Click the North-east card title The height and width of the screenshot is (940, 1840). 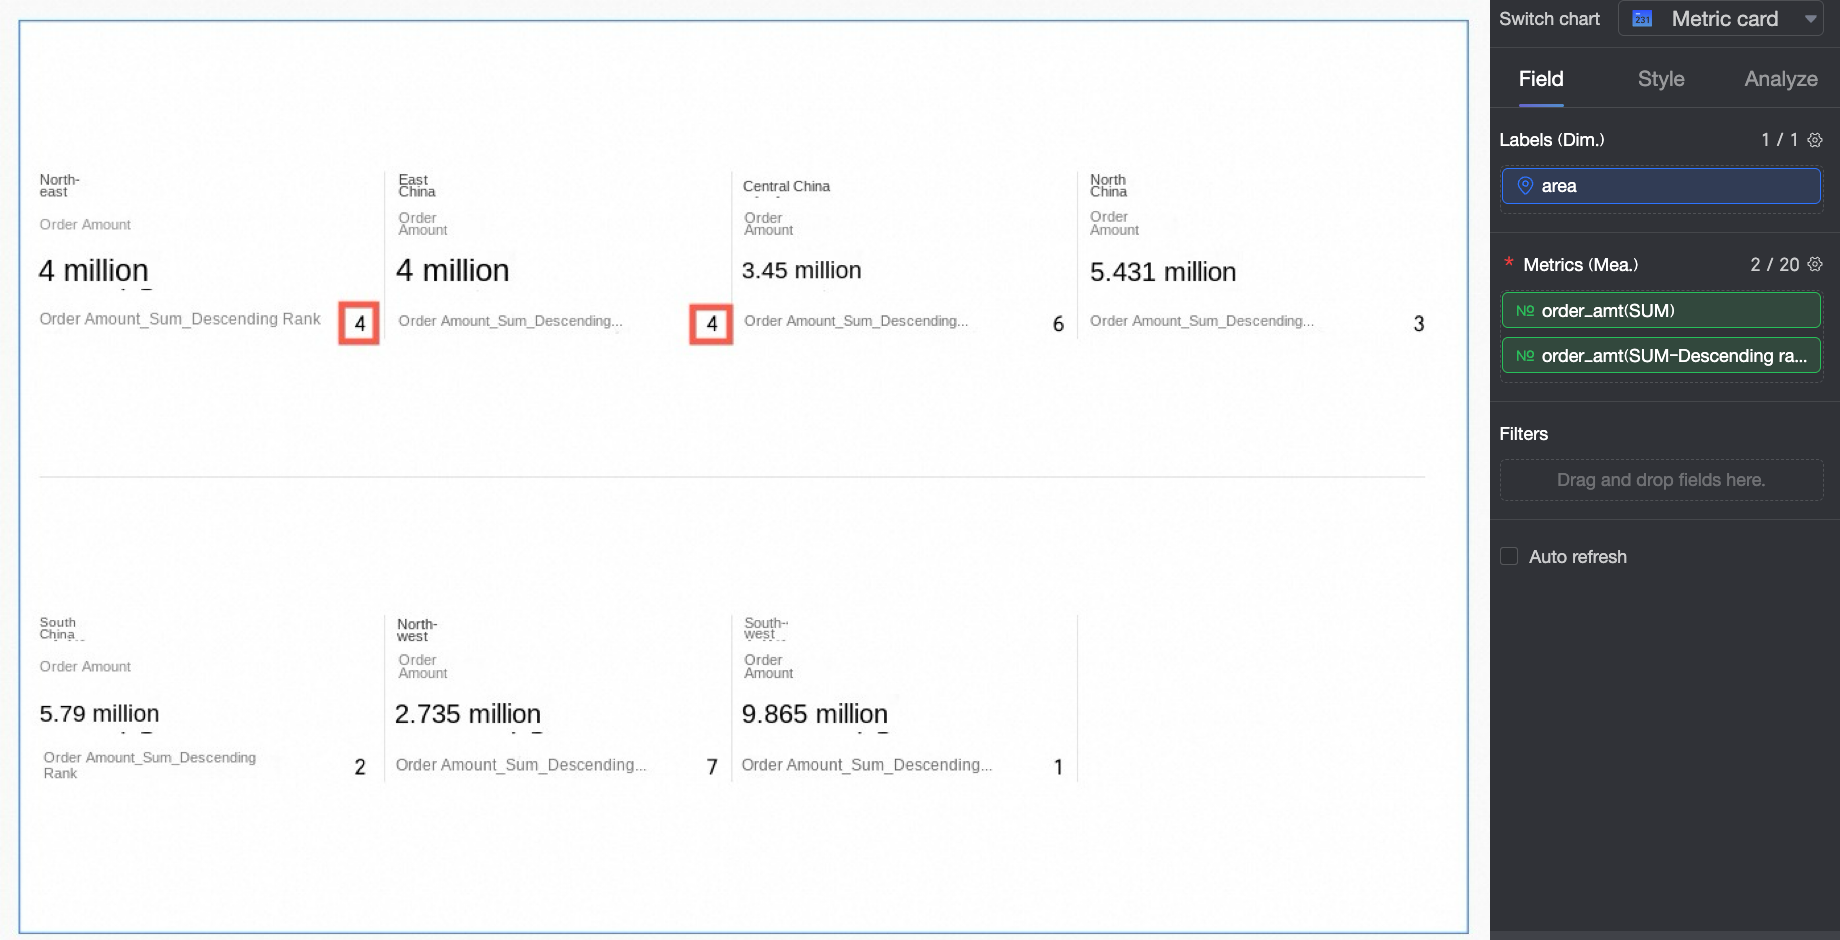[59, 186]
